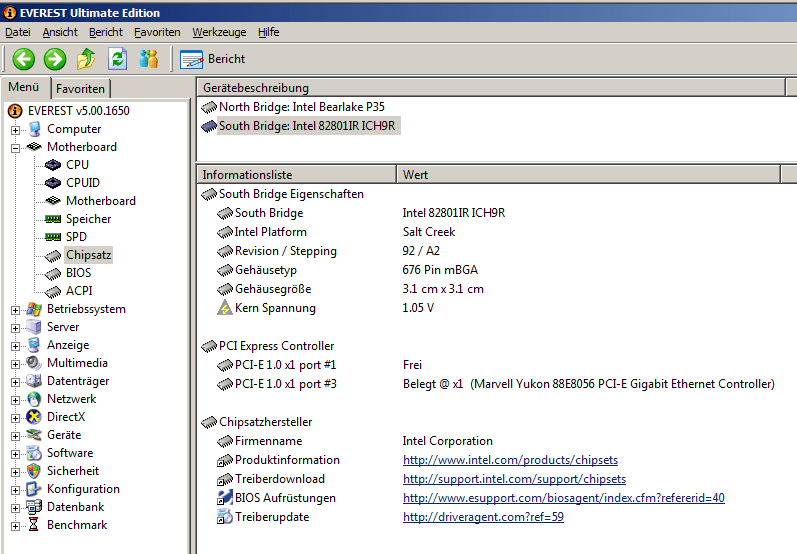Select the Motherboard sub-item under Motherboard
Viewport: 797px width, 554px height.
101,201
